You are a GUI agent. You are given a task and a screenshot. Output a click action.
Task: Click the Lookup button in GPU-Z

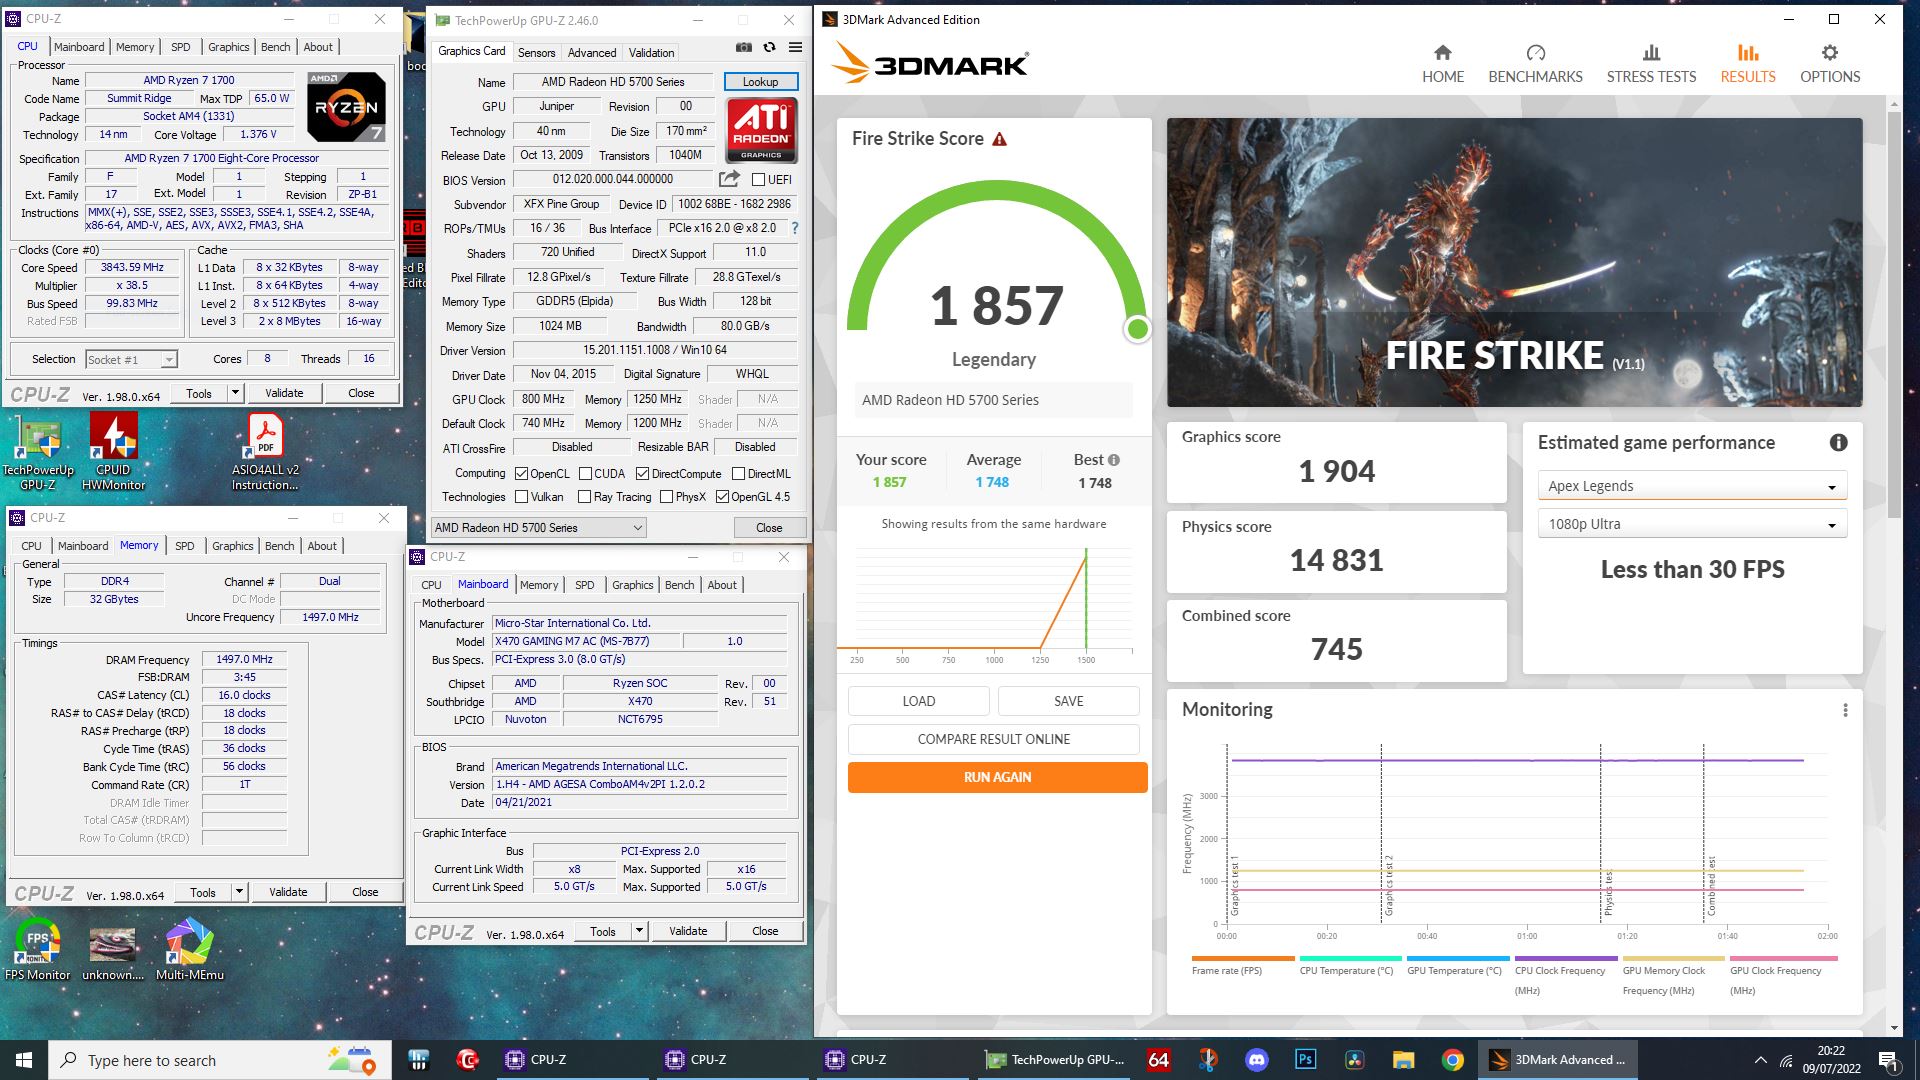click(x=760, y=82)
